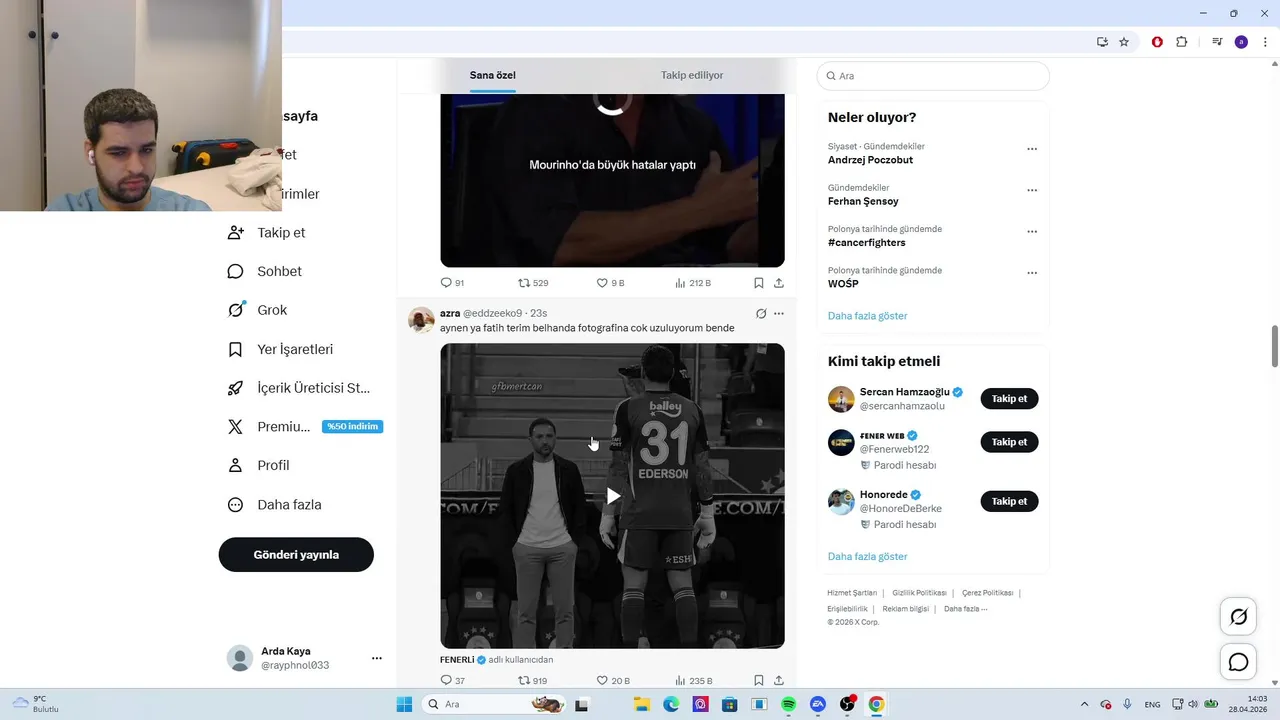Click the Ara search field on X
The width and height of the screenshot is (1280, 720).
click(933, 76)
